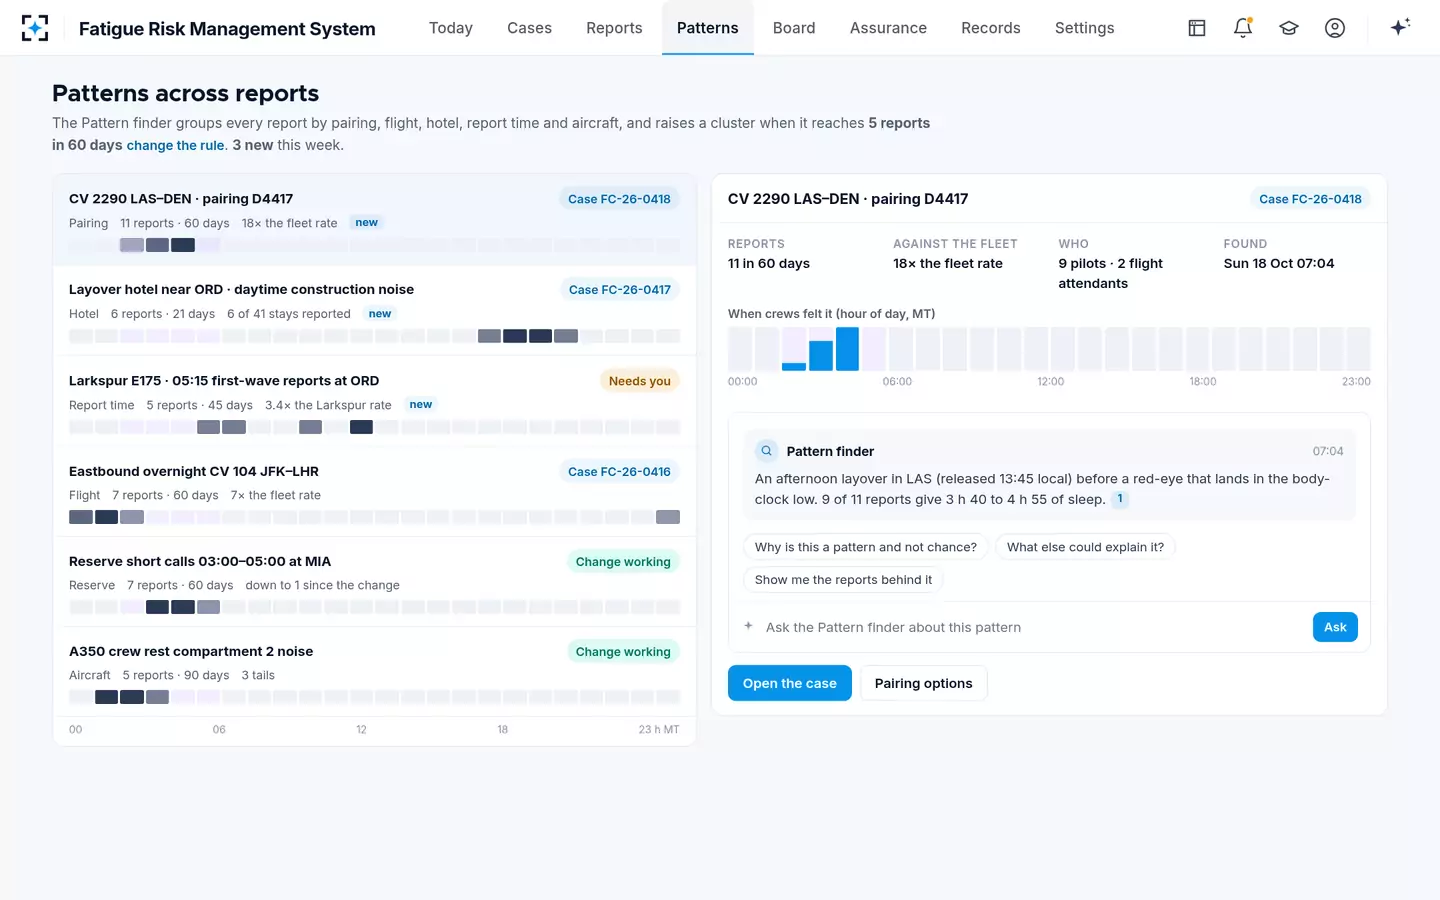Open the Today tab
The image size is (1440, 900).
[x=451, y=28]
